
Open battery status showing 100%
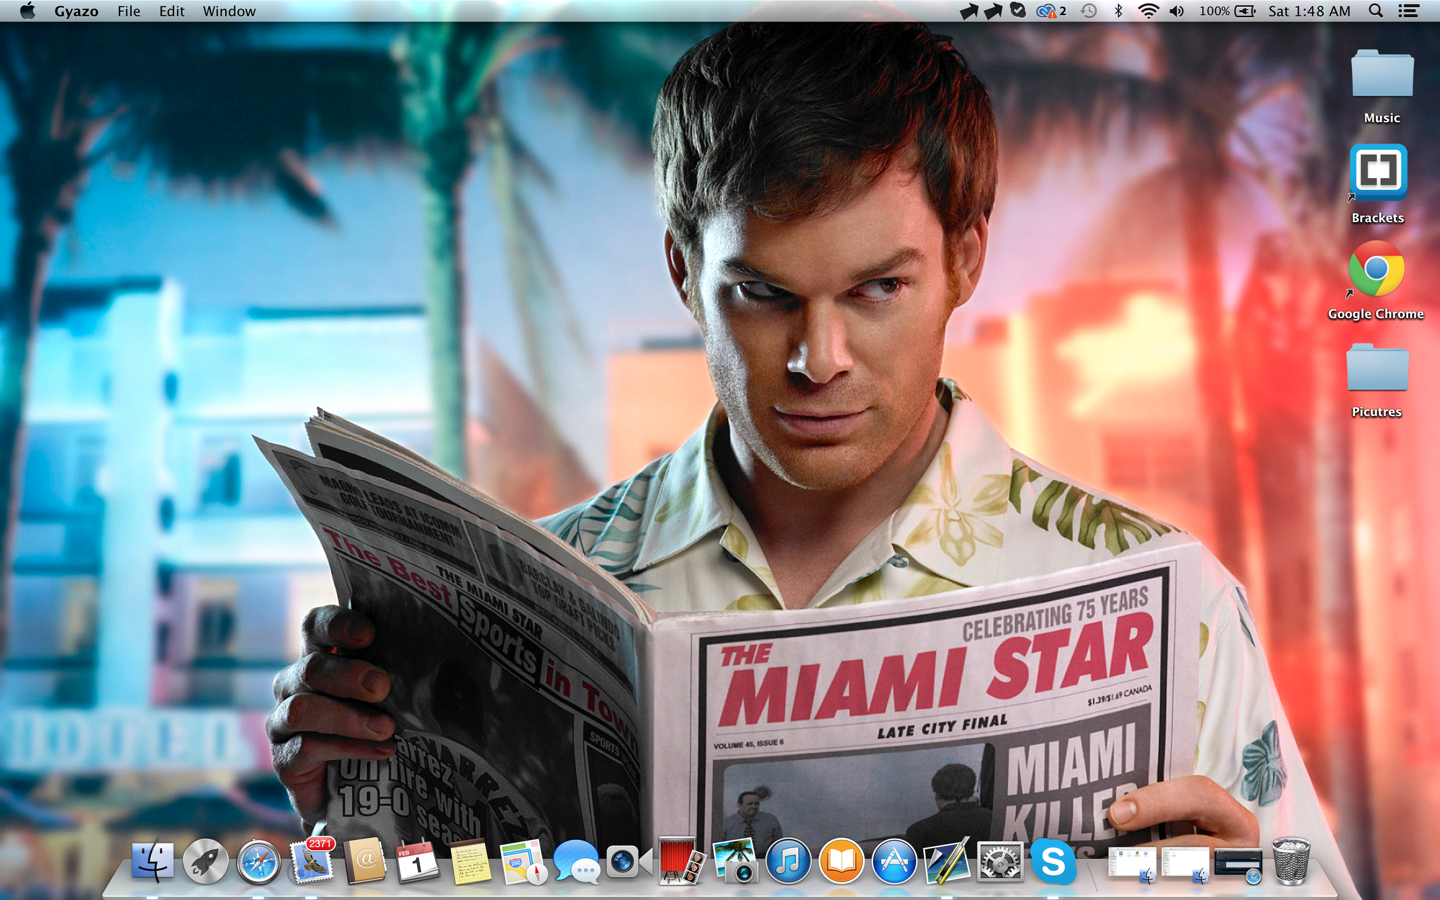[1227, 11]
